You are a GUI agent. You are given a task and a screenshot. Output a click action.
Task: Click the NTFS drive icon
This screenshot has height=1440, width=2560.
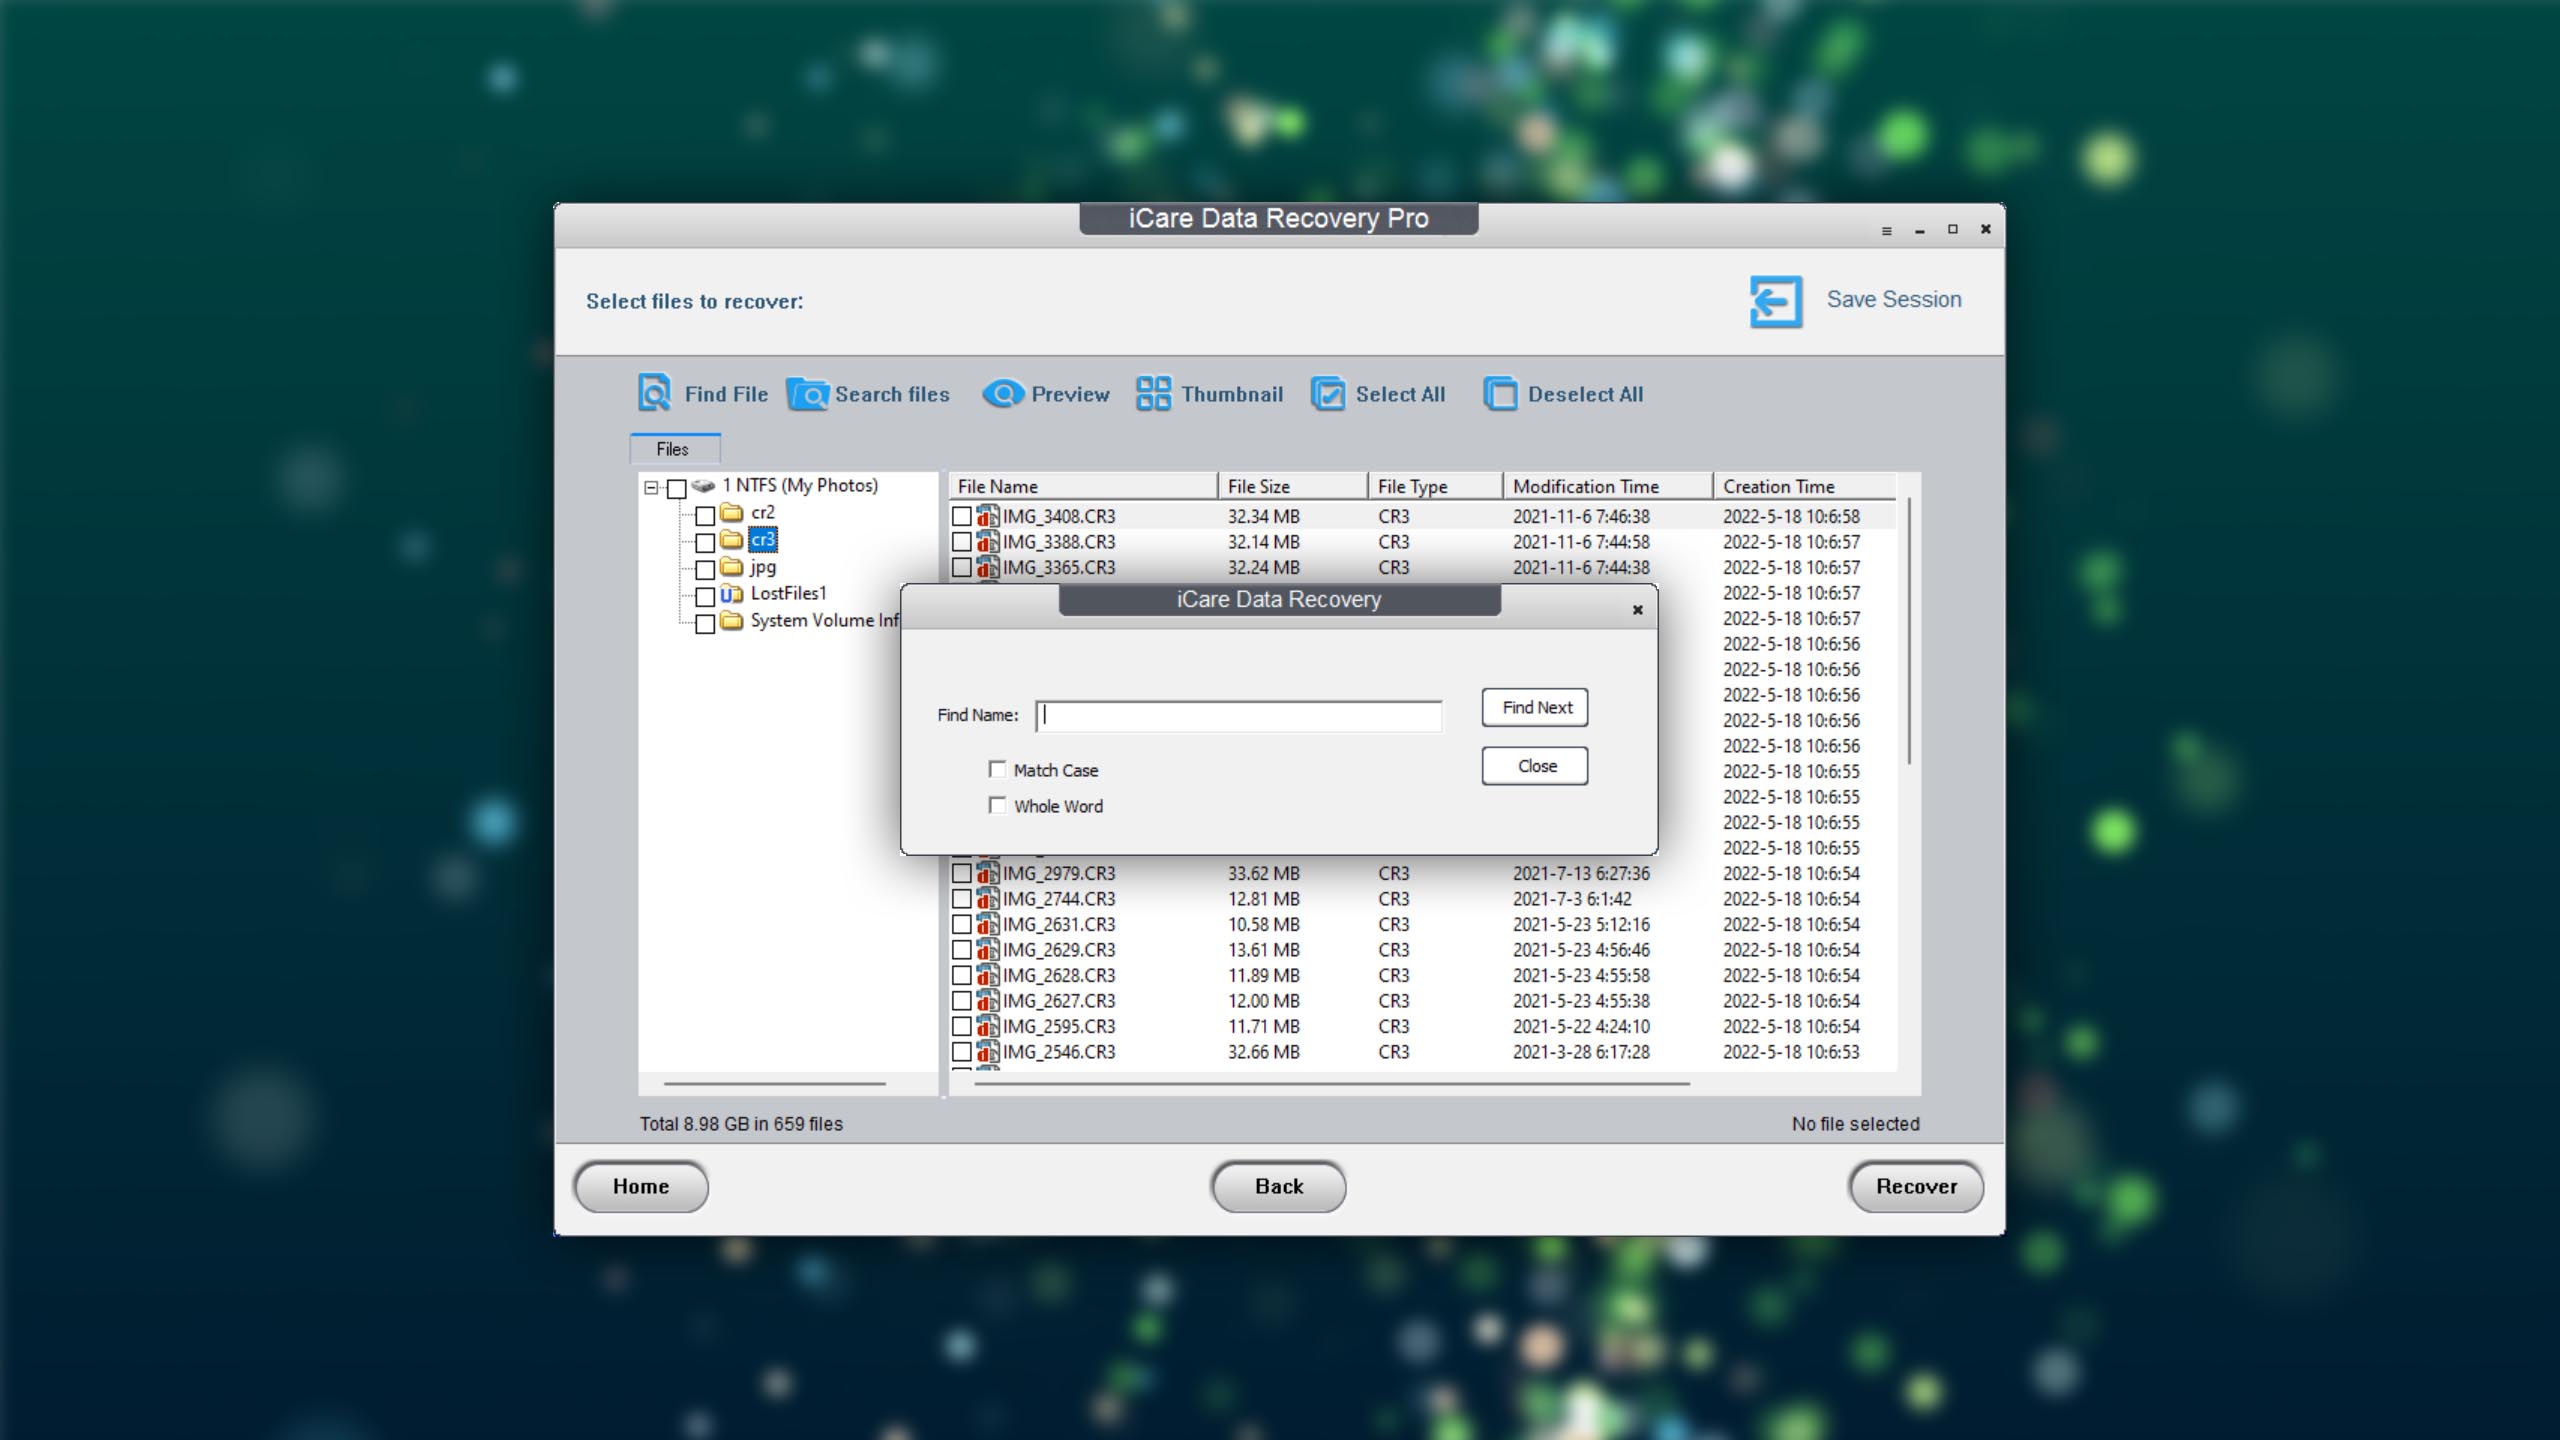pos(703,486)
